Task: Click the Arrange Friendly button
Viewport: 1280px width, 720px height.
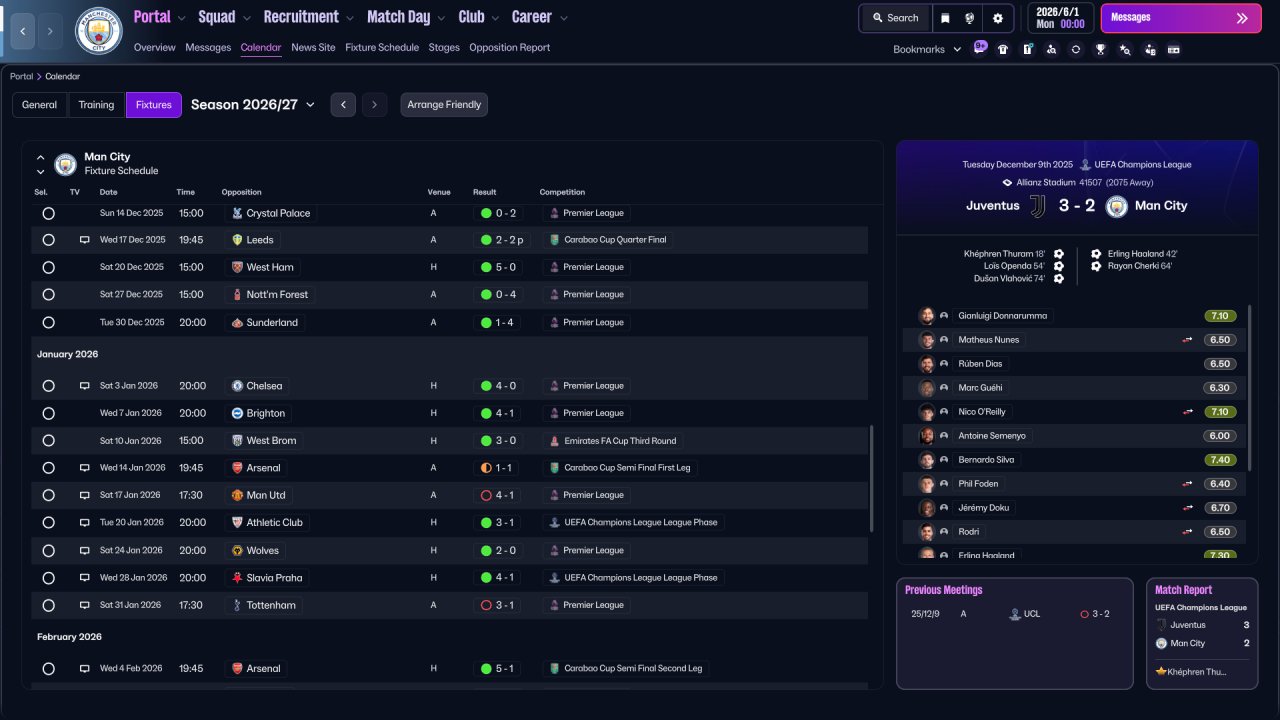Action: pos(444,105)
